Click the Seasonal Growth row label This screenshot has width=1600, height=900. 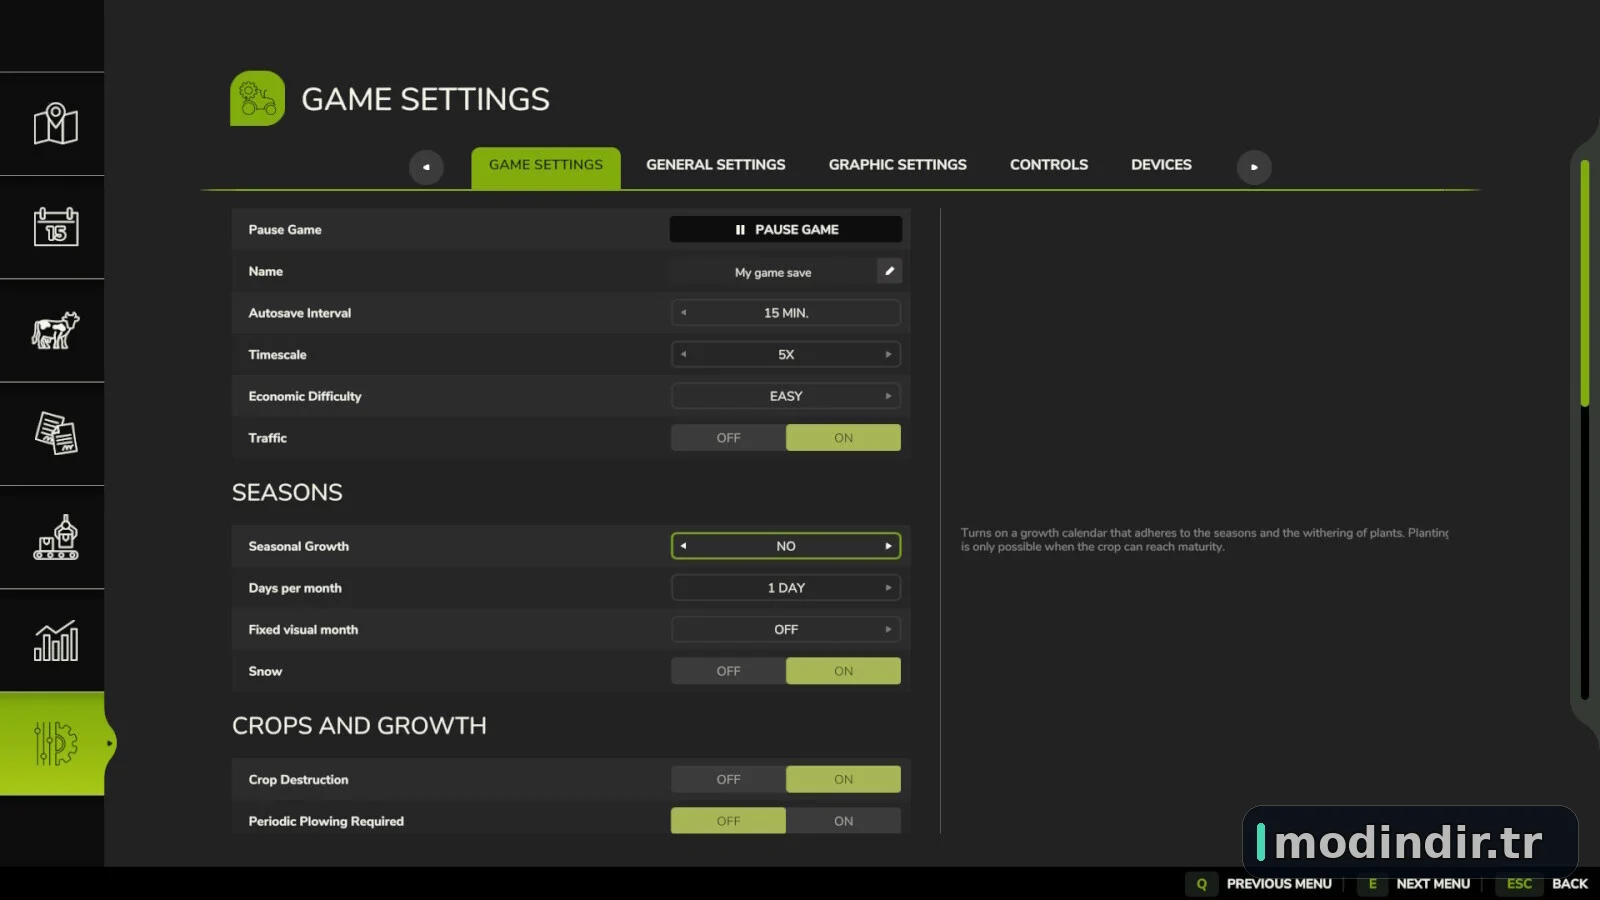(x=299, y=546)
